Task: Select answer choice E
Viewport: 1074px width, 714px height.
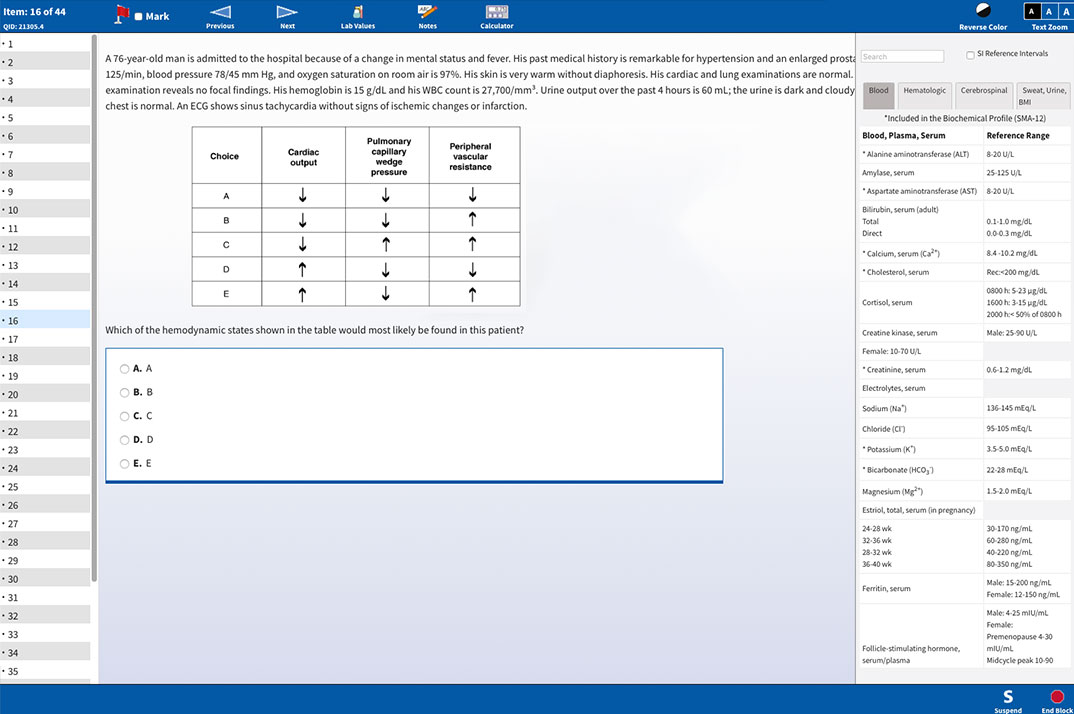Action: tap(124, 464)
